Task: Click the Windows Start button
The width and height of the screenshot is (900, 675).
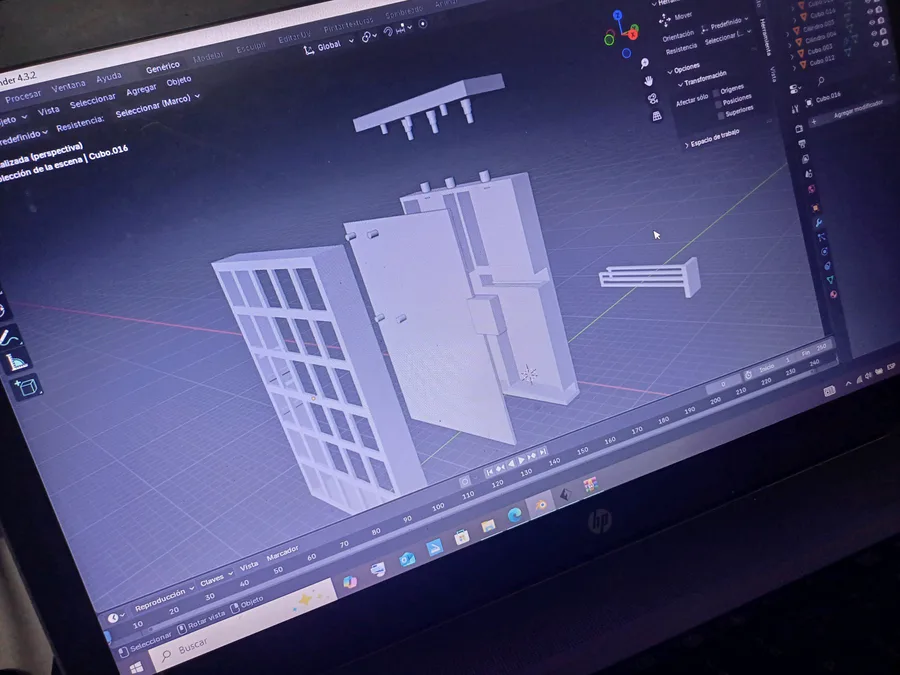Action: click(x=136, y=668)
